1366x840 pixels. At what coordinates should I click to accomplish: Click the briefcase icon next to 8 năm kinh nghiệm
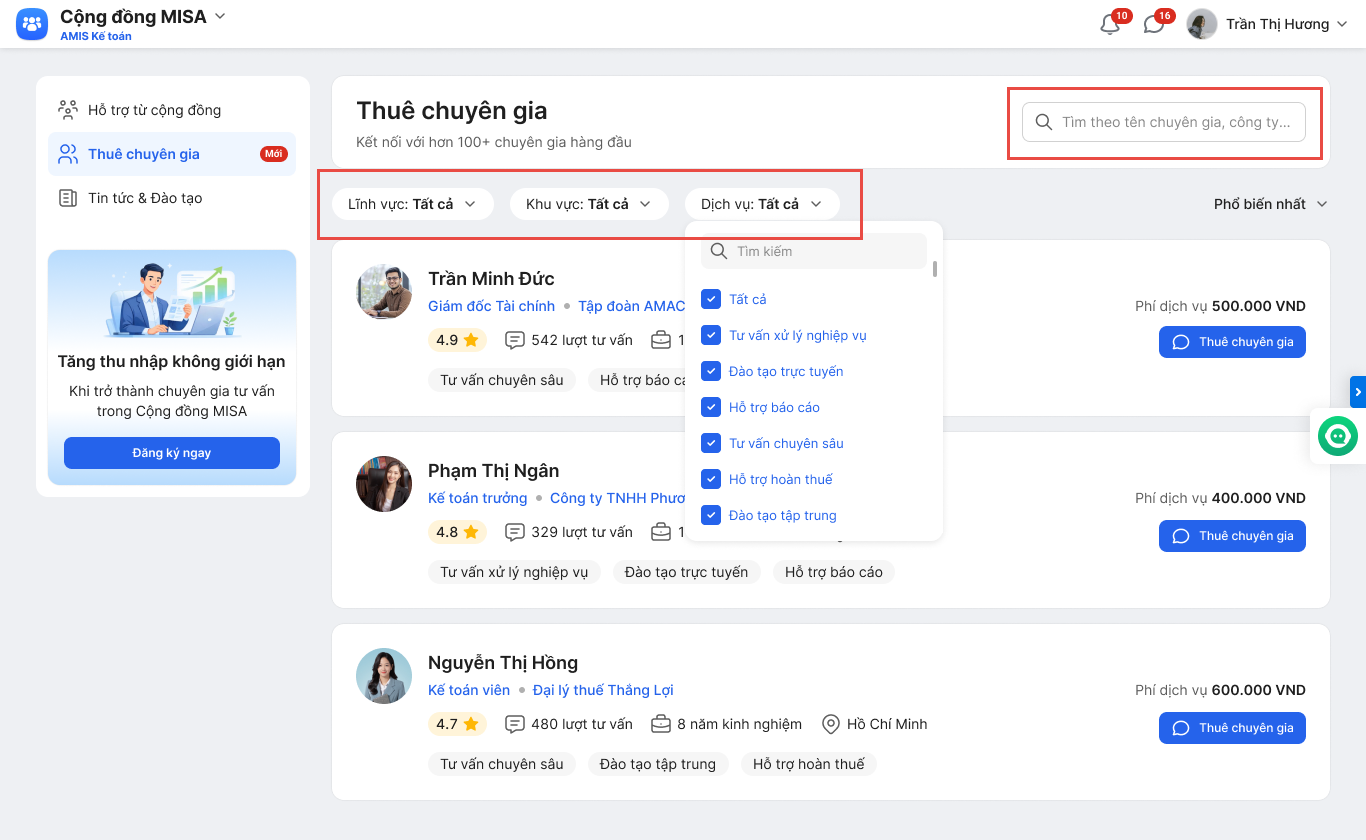pyautogui.click(x=660, y=724)
